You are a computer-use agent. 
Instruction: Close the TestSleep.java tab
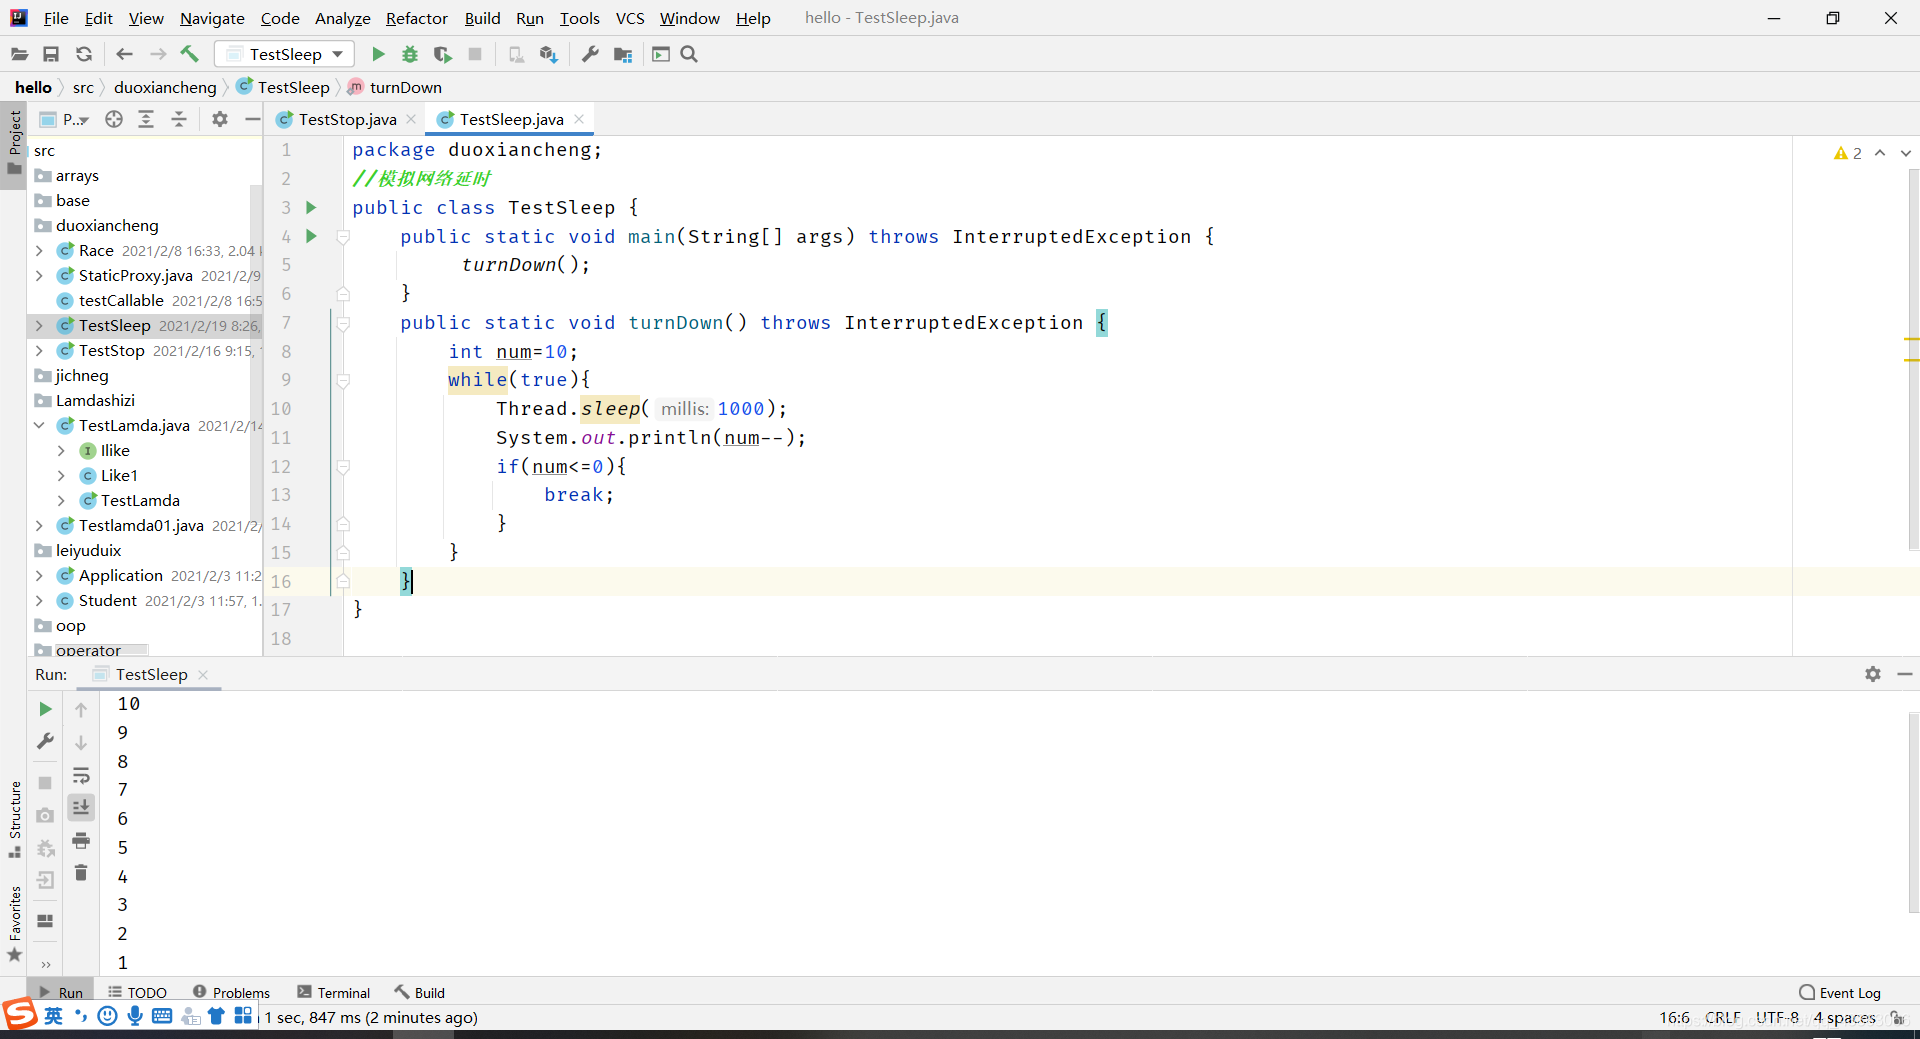(579, 119)
